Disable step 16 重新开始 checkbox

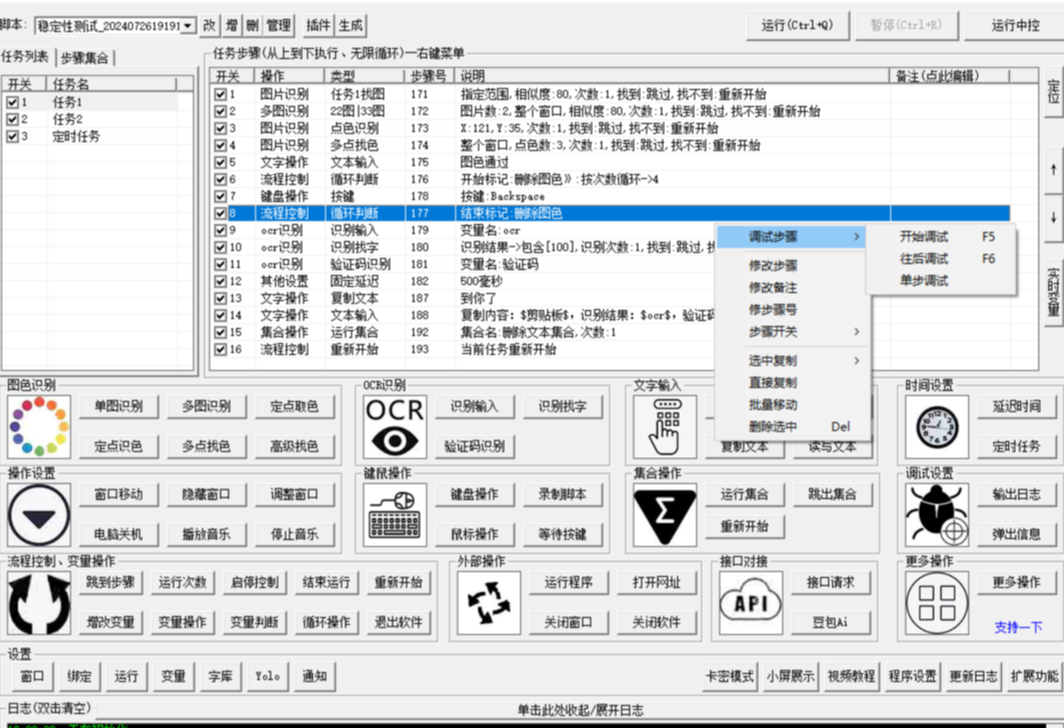tap(220, 350)
